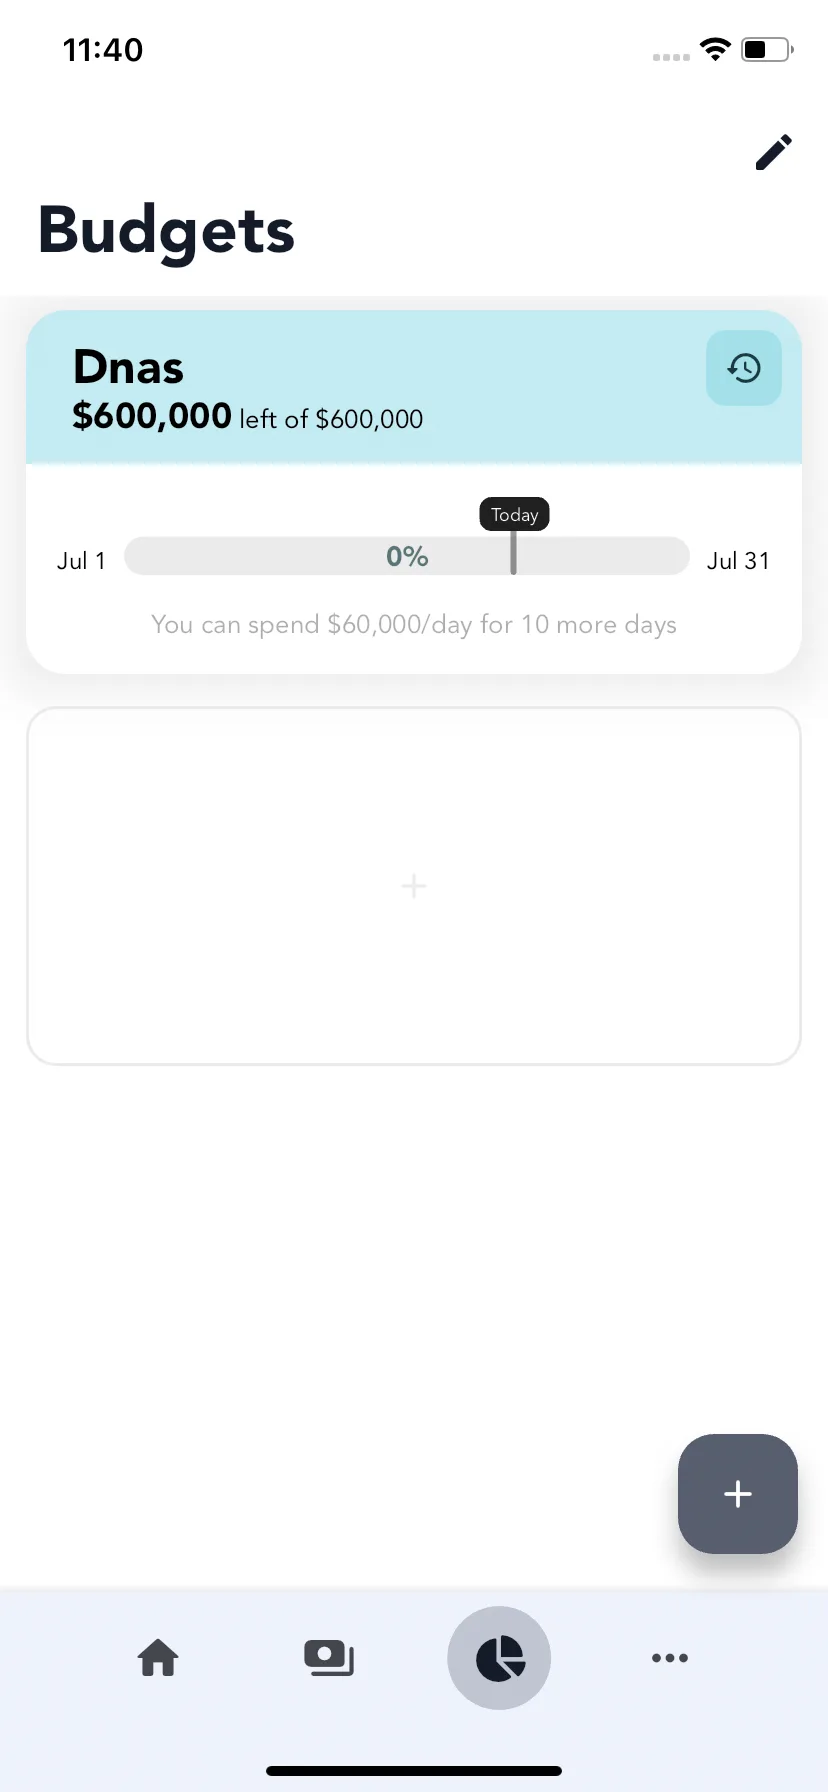
Task: Open the Dnas budget history icon
Action: (744, 368)
